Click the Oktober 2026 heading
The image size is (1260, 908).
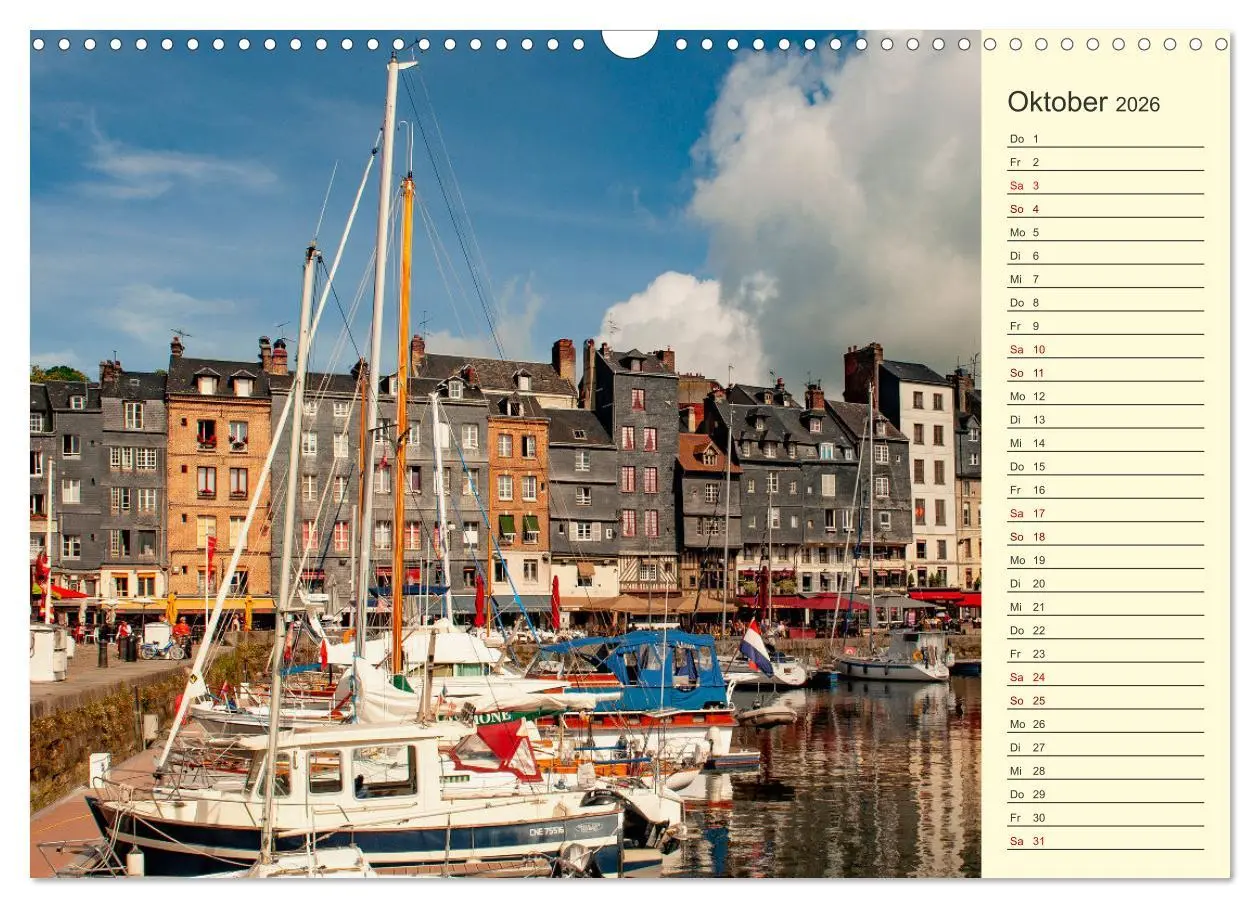pyautogui.click(x=1083, y=102)
